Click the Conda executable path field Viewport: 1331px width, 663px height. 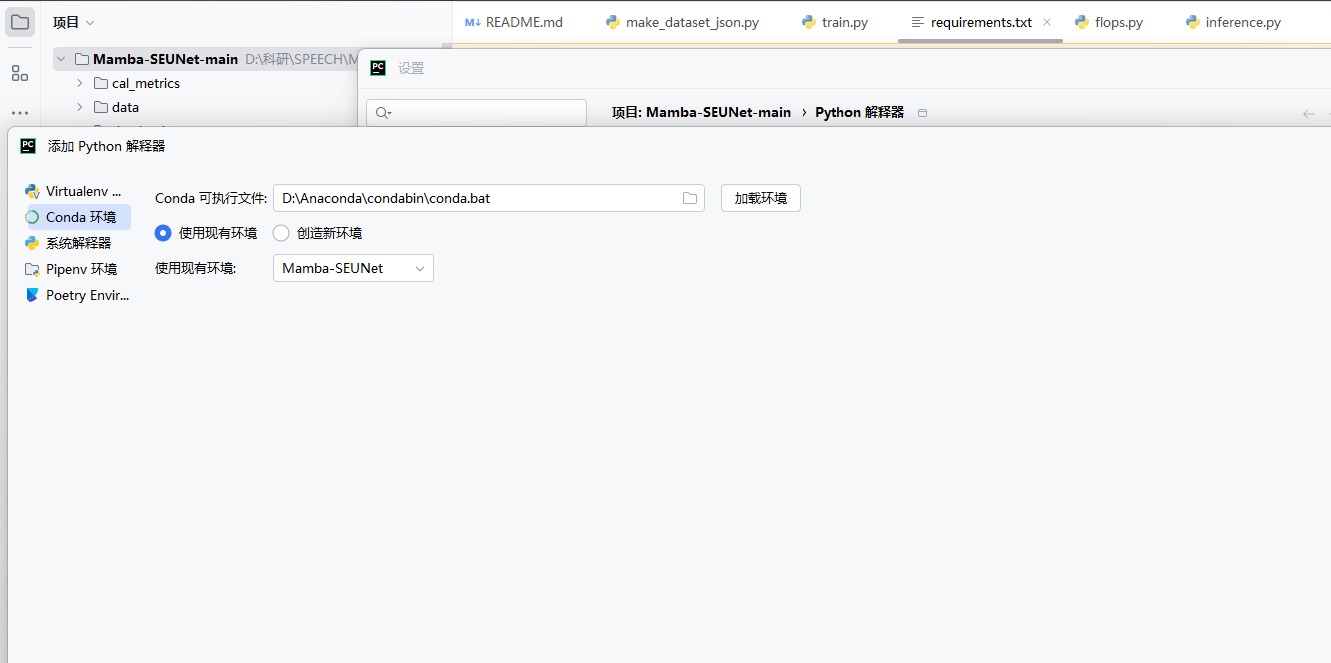pos(489,198)
